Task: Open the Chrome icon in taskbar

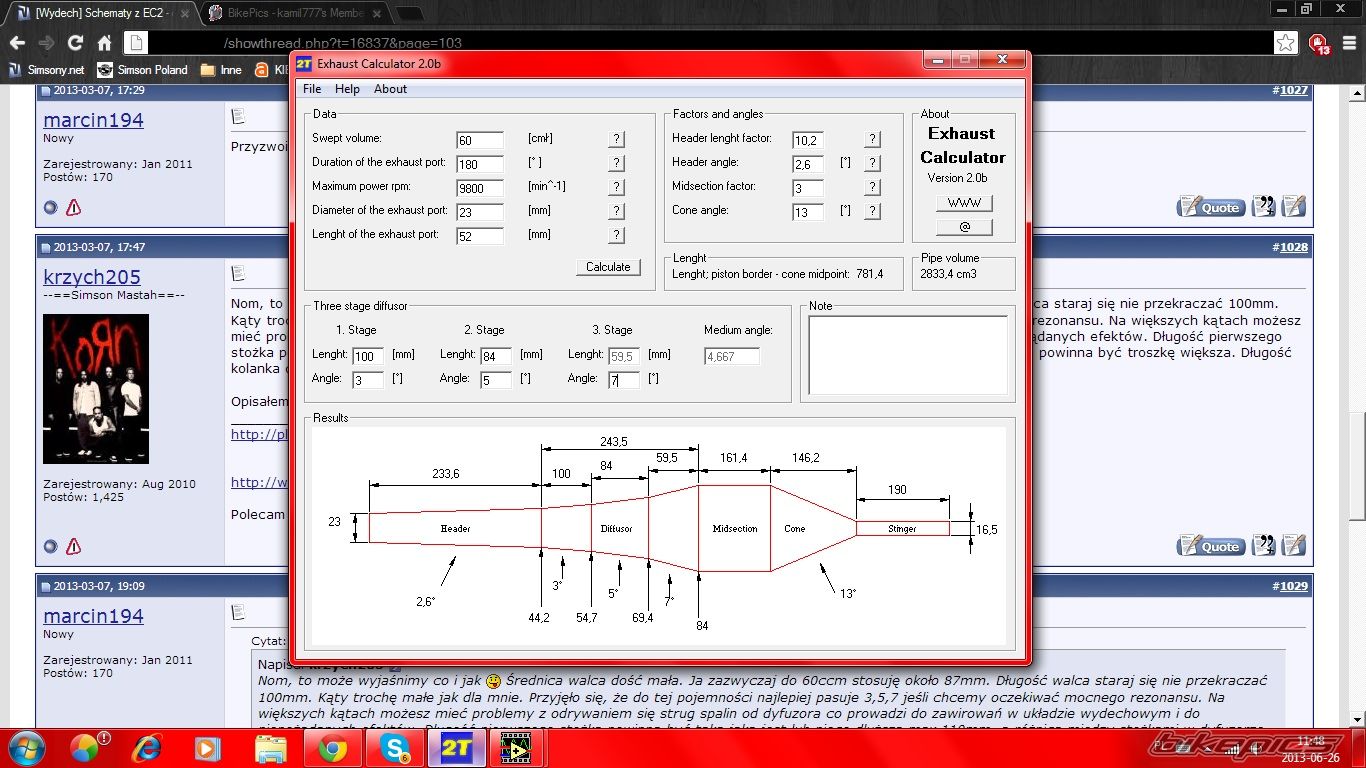Action: (332, 748)
